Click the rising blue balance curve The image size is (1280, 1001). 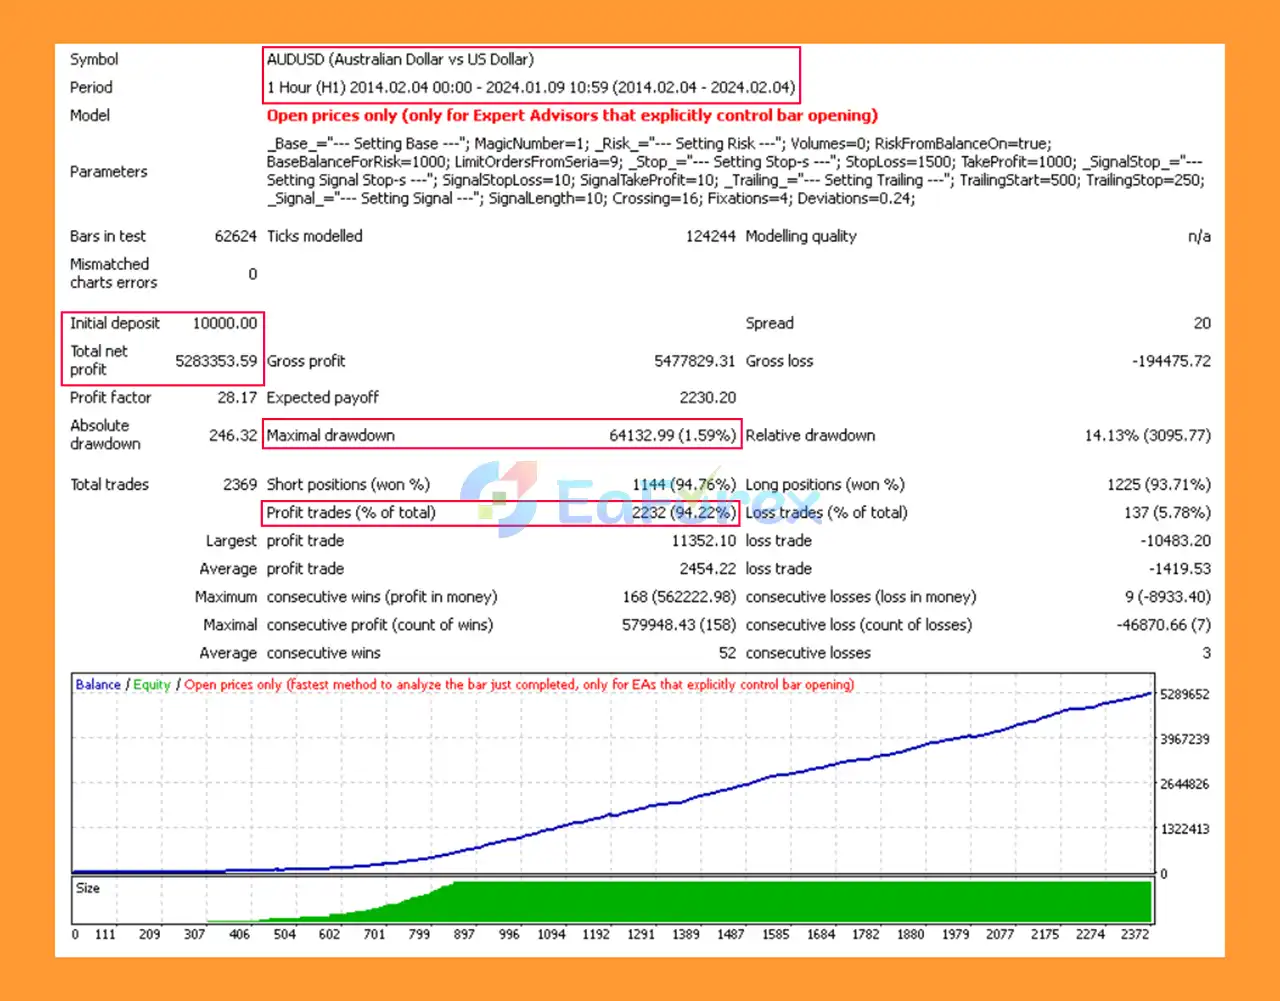point(800,770)
